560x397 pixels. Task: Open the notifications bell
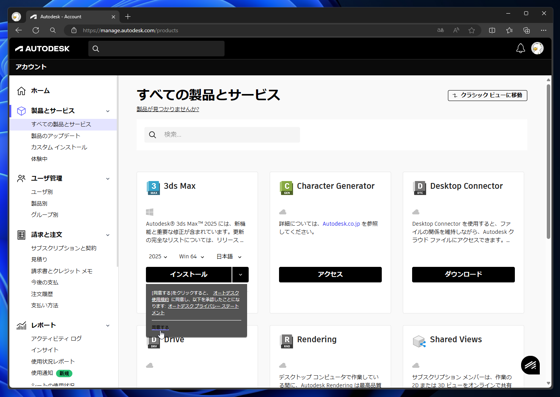pyautogui.click(x=520, y=48)
